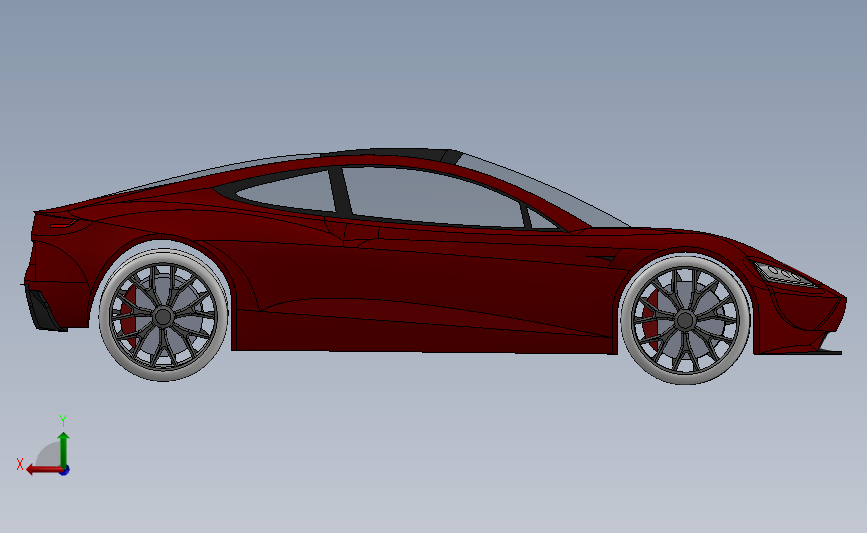The height and width of the screenshot is (533, 867).
Task: Select the rear wheel center hub
Action: tap(163, 316)
